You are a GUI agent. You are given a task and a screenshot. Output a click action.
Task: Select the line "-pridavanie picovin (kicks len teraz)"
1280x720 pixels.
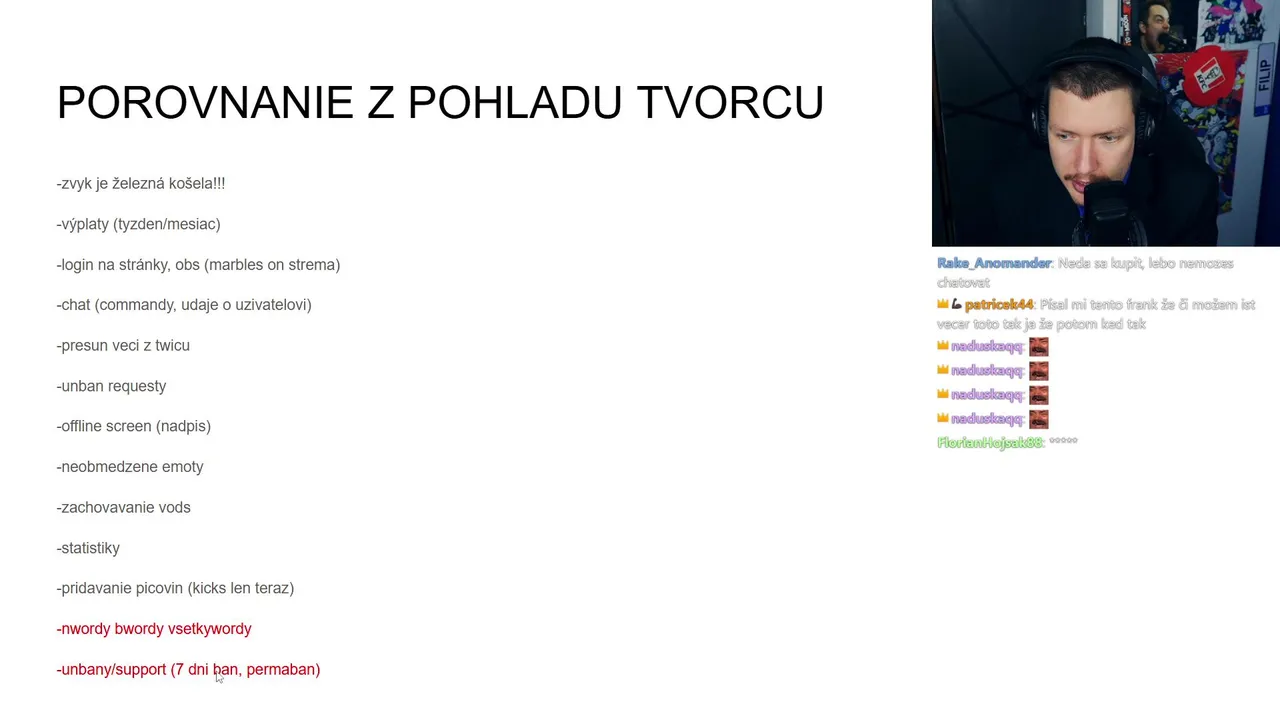[176, 588]
